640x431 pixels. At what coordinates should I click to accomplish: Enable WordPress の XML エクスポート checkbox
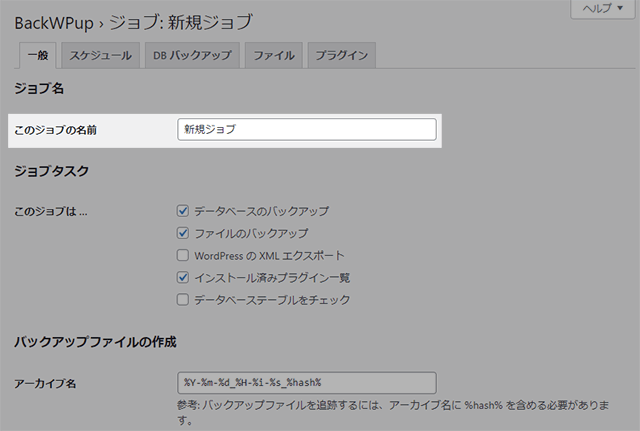[x=183, y=255]
